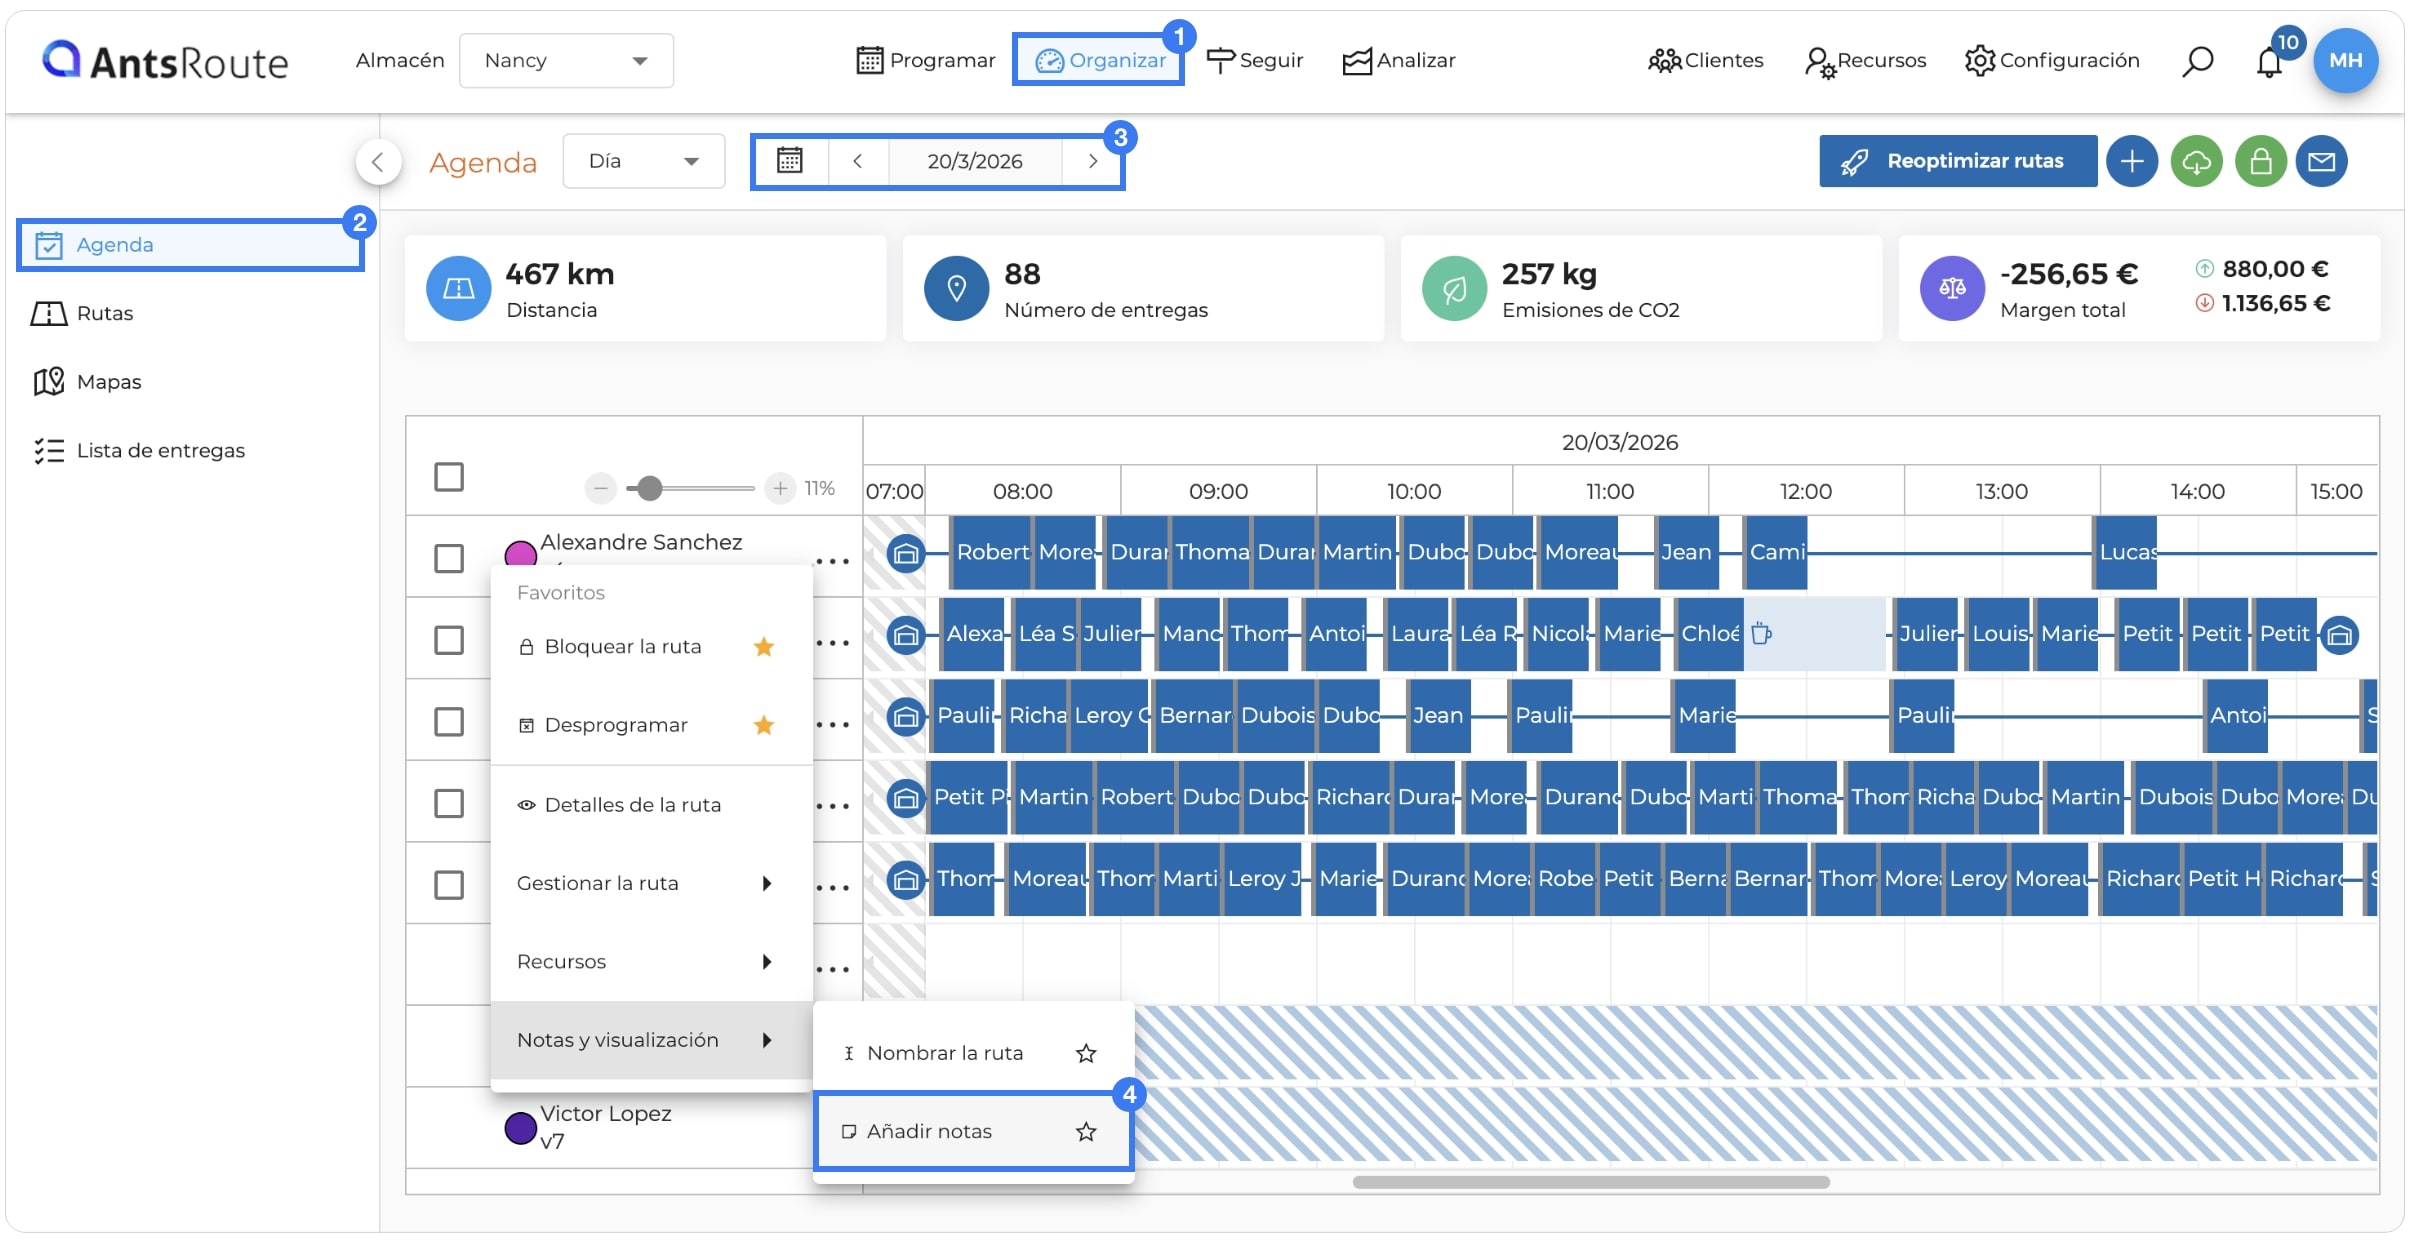Screen dimensions: 2410x1240
Task: Favorite the Añadir notas star
Action: point(1086,1131)
